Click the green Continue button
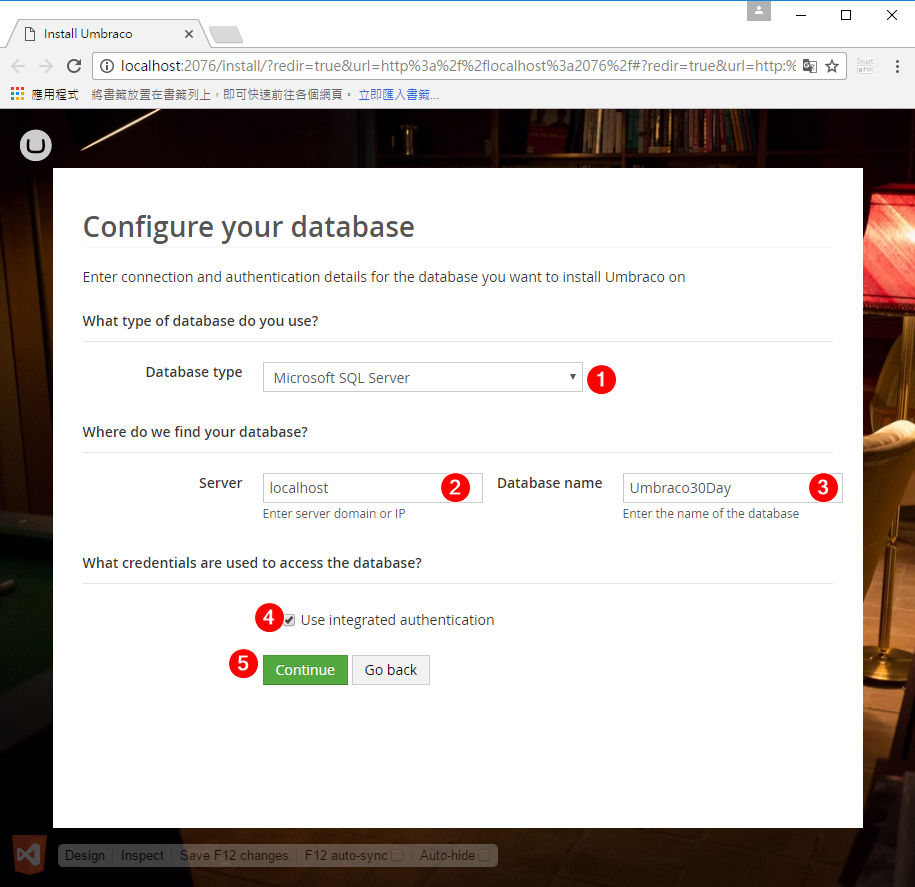Image resolution: width=915 pixels, height=887 pixels. (305, 670)
